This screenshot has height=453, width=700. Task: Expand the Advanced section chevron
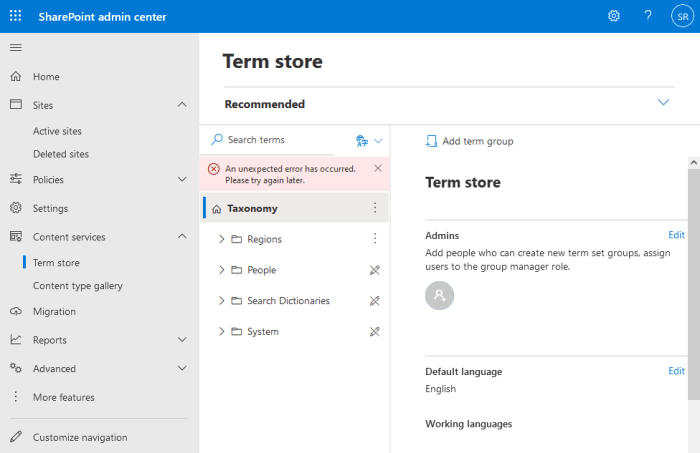click(182, 368)
